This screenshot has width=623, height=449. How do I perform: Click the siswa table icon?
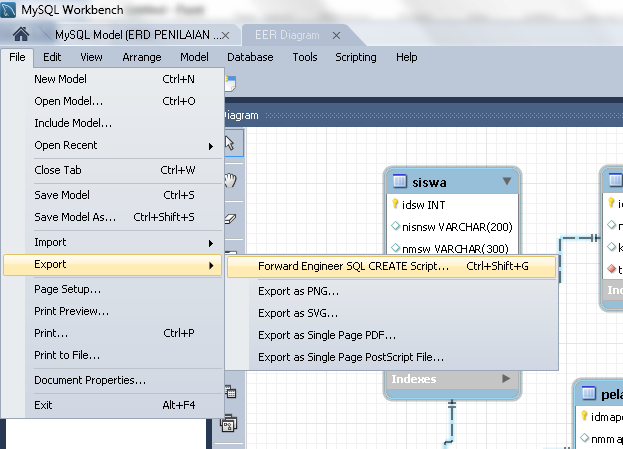pyautogui.click(x=400, y=182)
